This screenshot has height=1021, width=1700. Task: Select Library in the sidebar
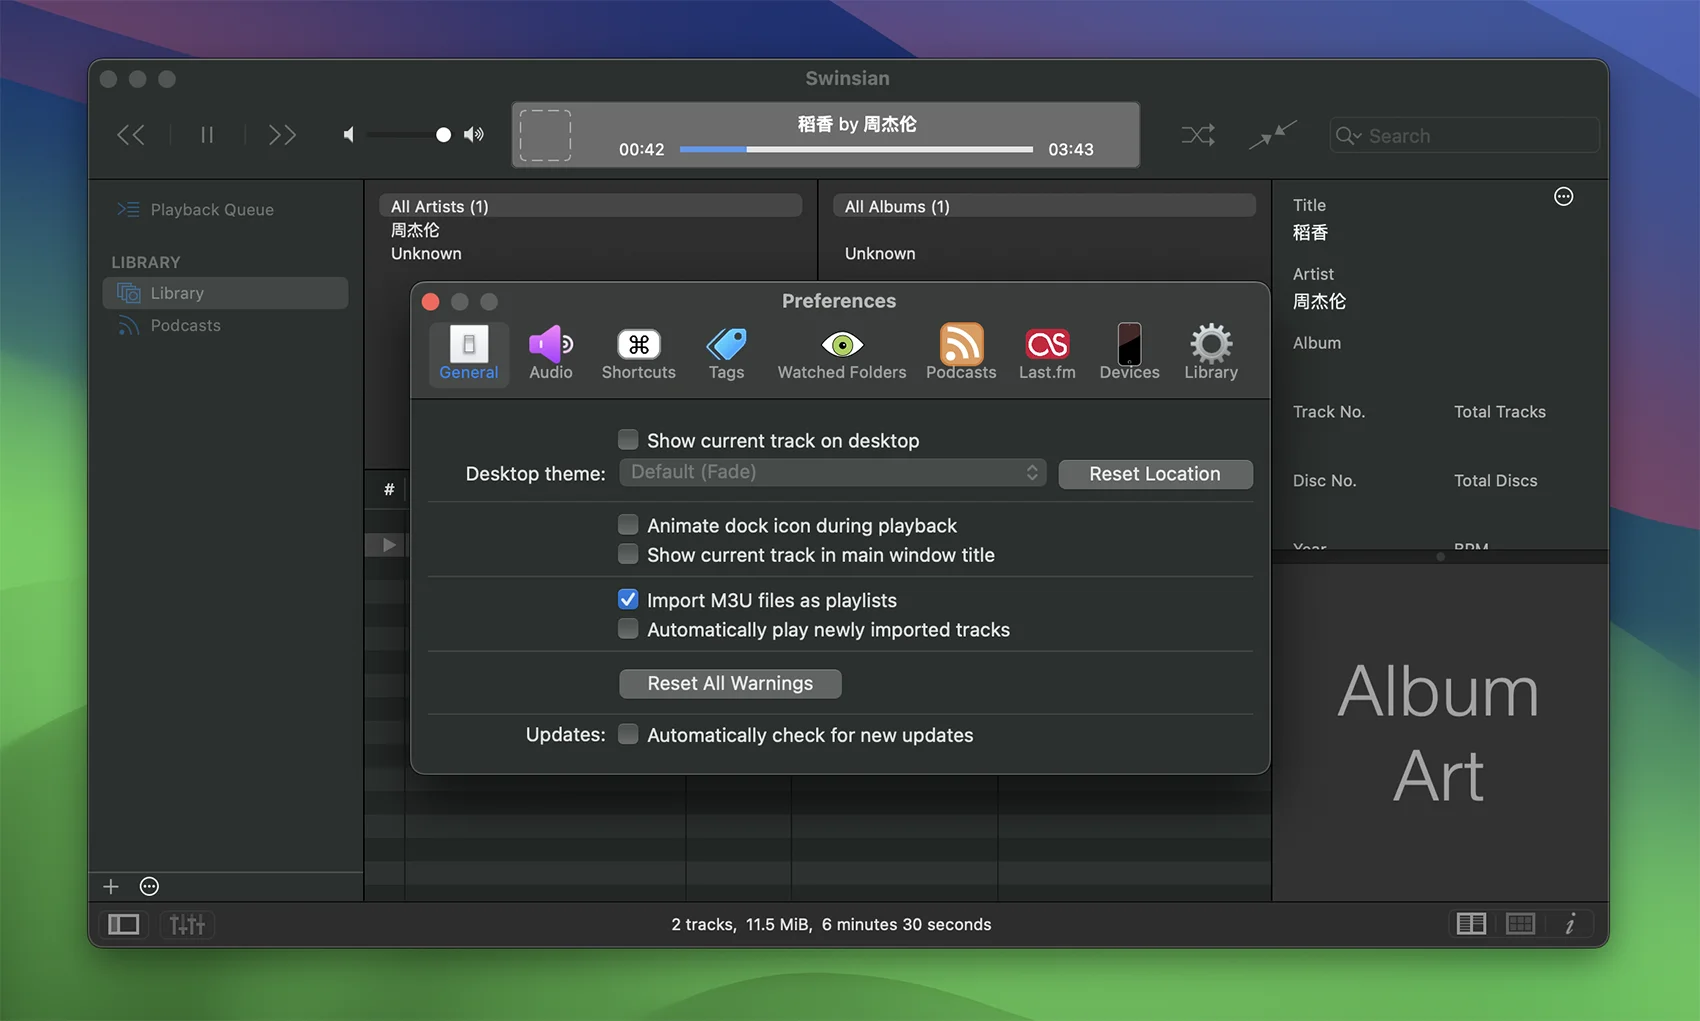pyautogui.click(x=225, y=293)
